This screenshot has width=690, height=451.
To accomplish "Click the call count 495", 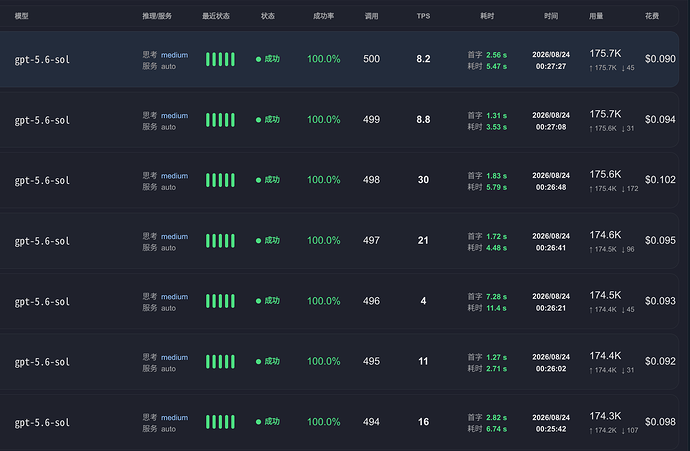I will 371,361.
